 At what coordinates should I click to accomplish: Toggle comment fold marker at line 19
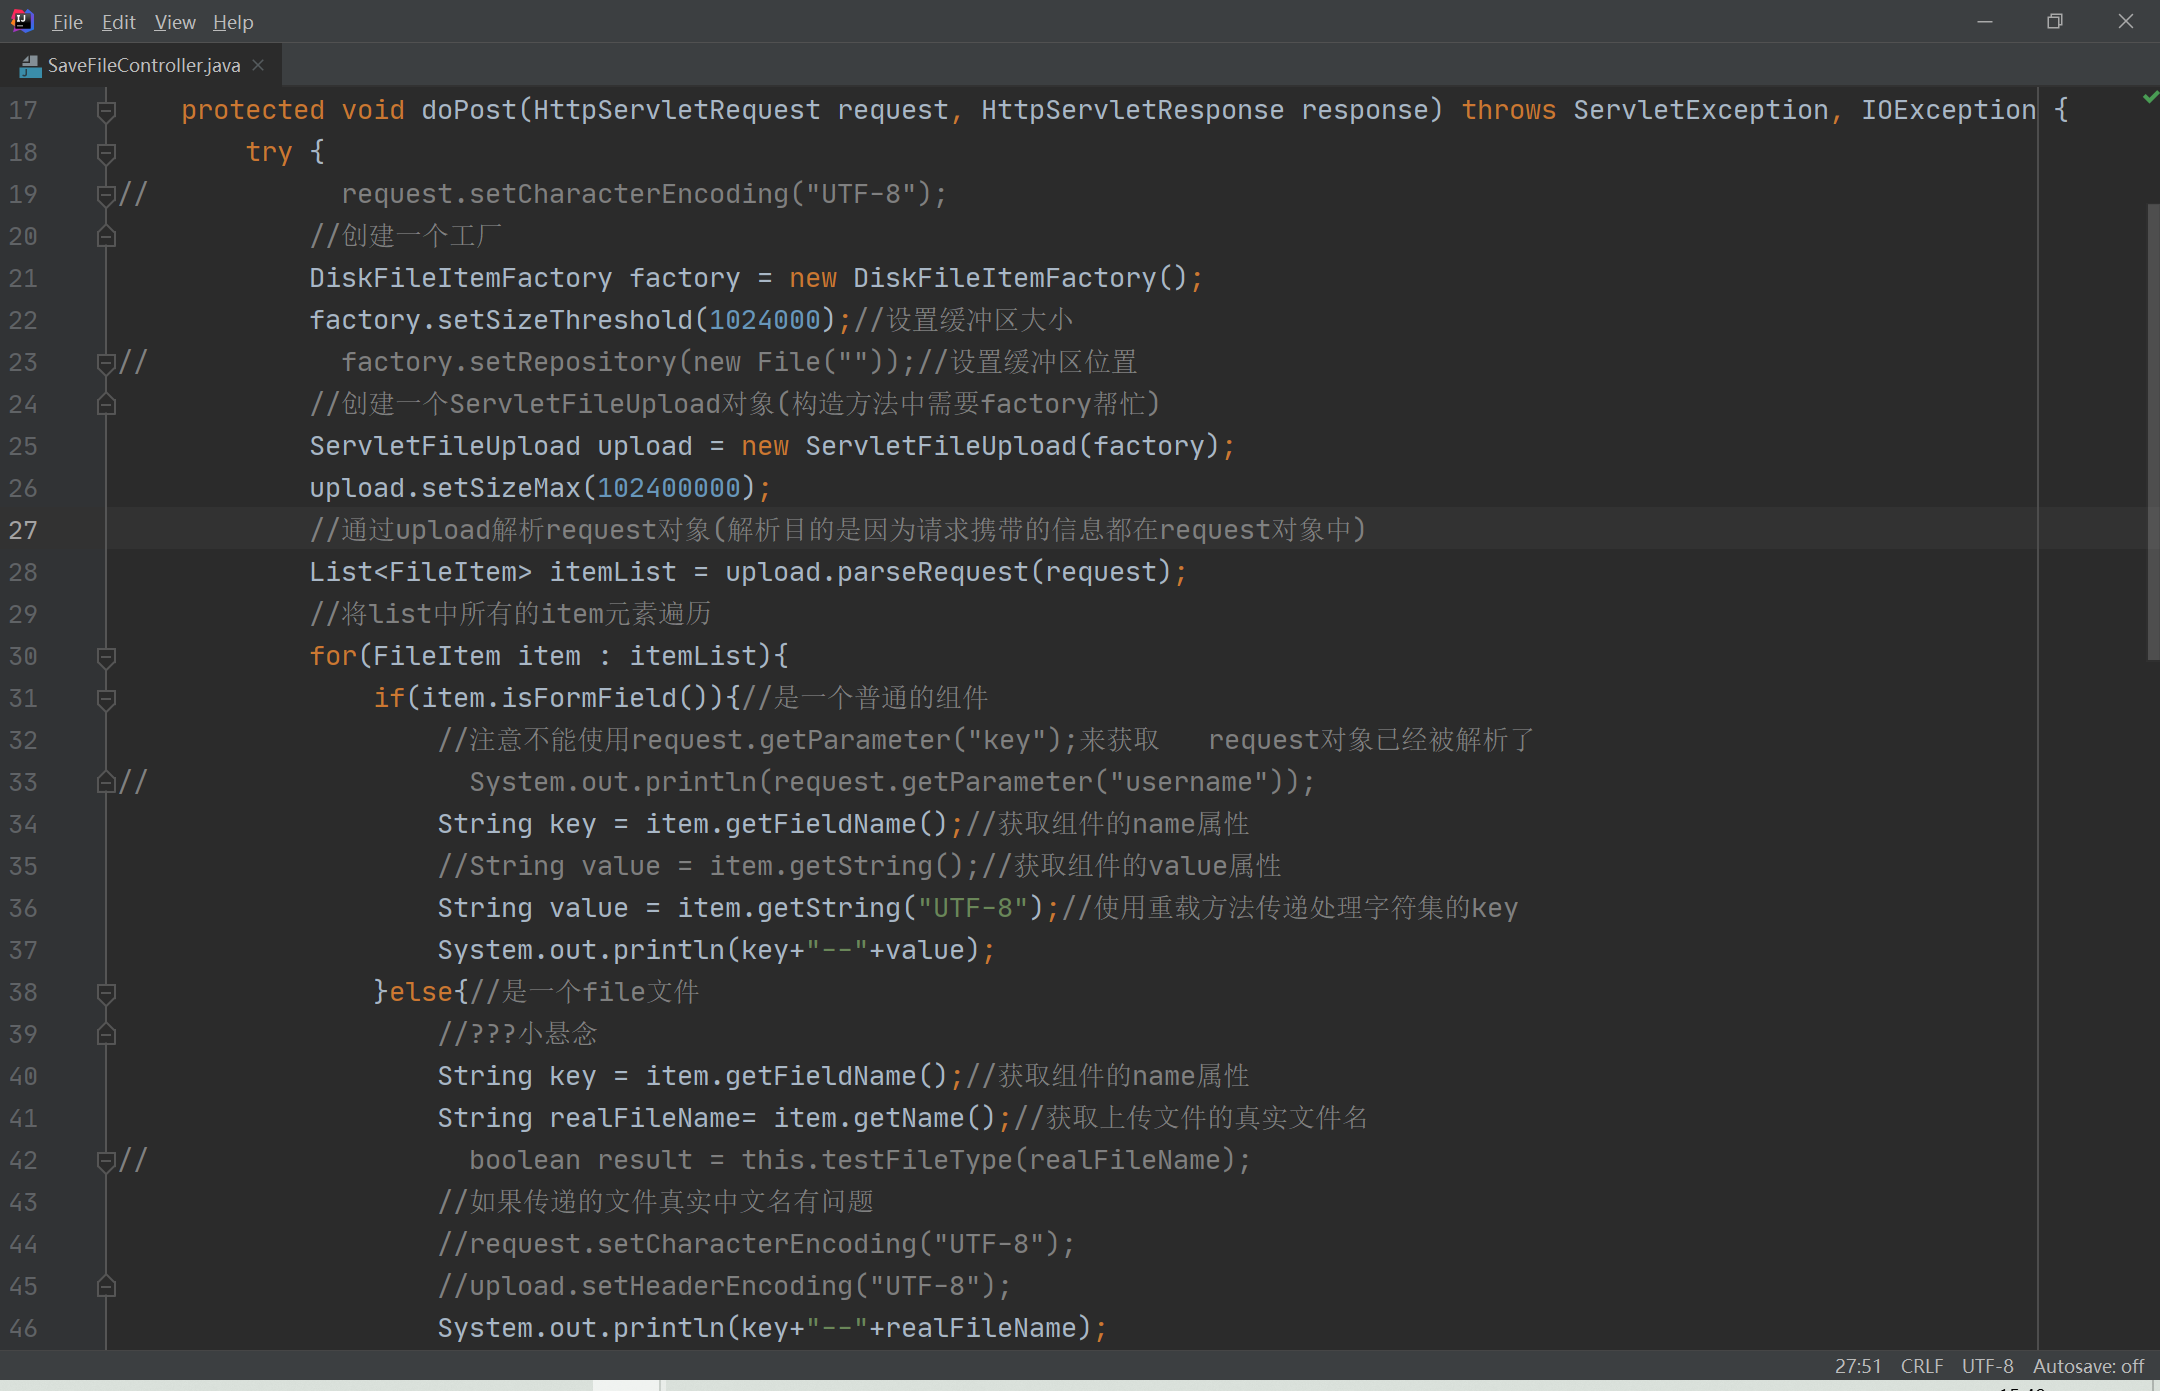click(x=106, y=194)
